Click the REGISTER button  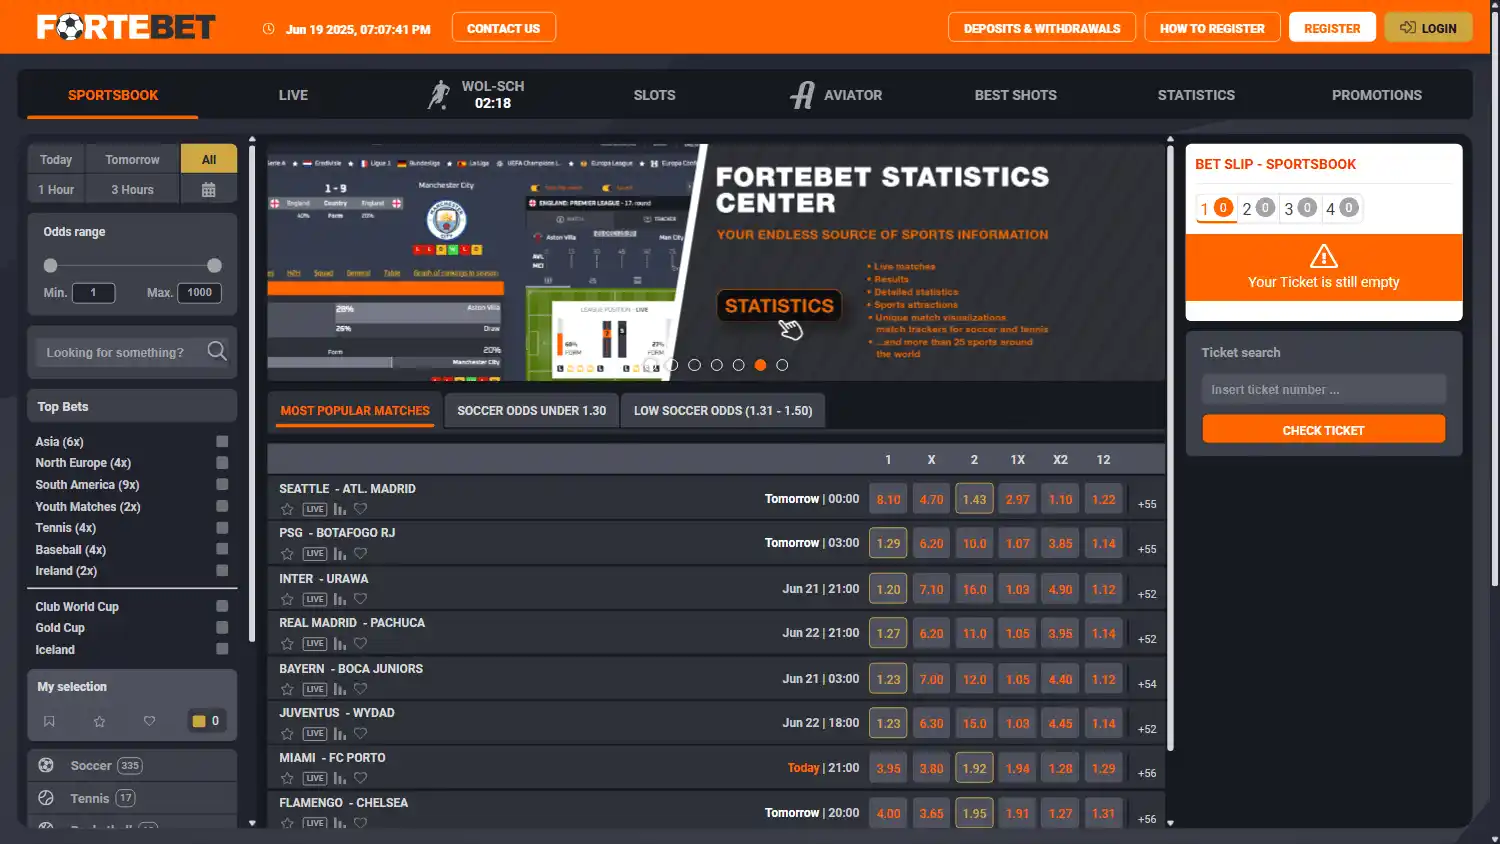[x=1332, y=28]
